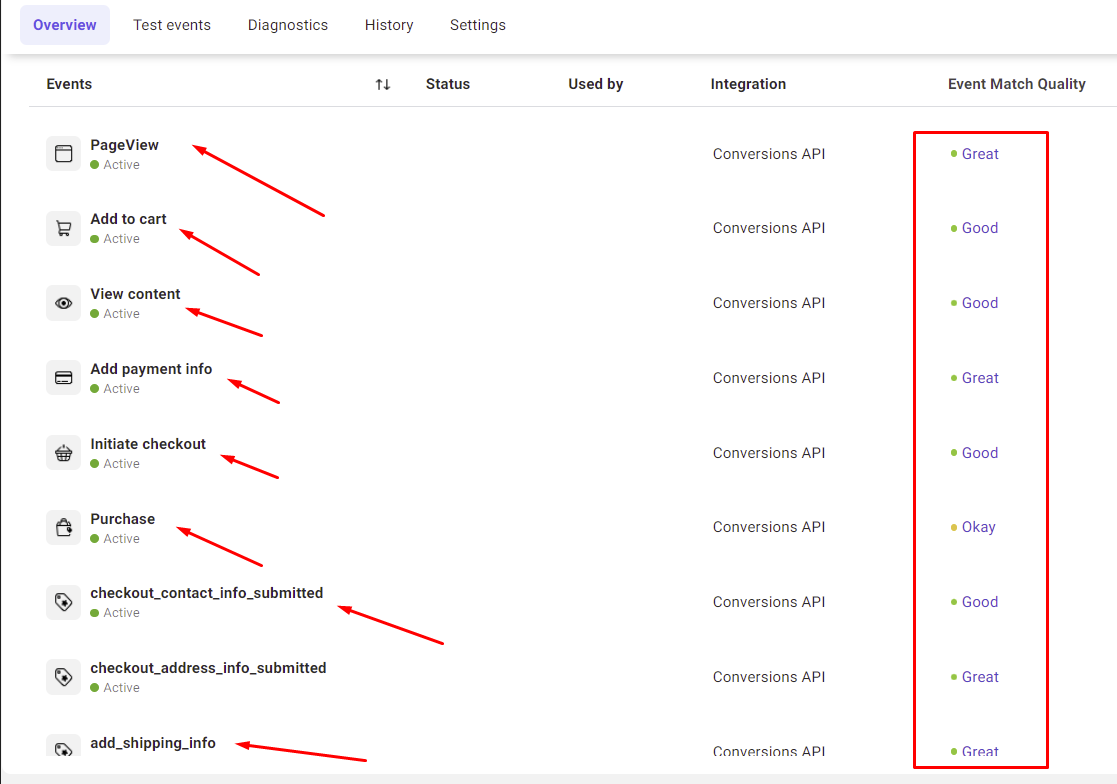Image resolution: width=1117 pixels, height=784 pixels.
Task: Select the Add payment info event name
Action: click(151, 369)
